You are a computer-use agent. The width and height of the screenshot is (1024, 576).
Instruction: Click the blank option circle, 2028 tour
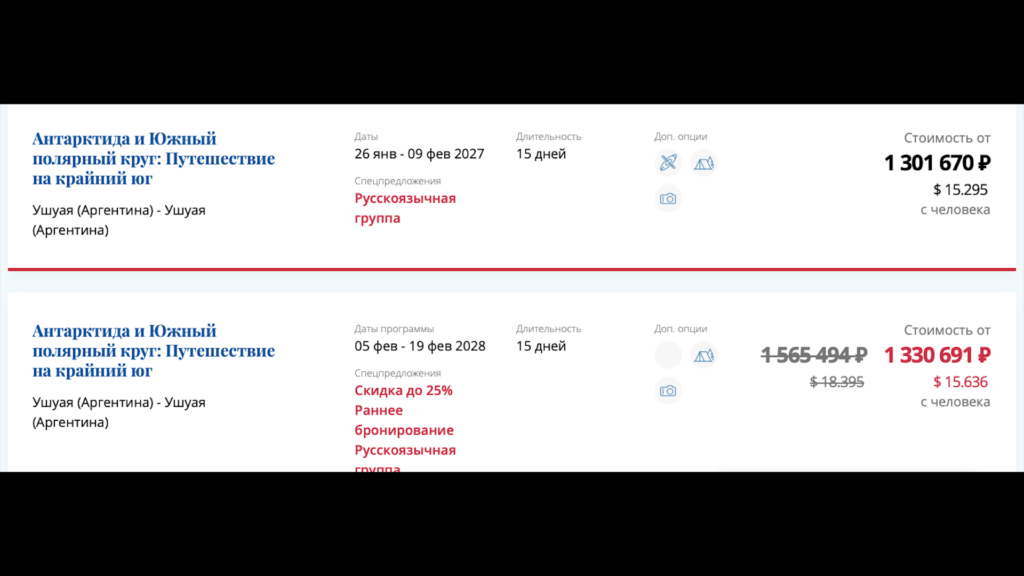[x=668, y=354]
